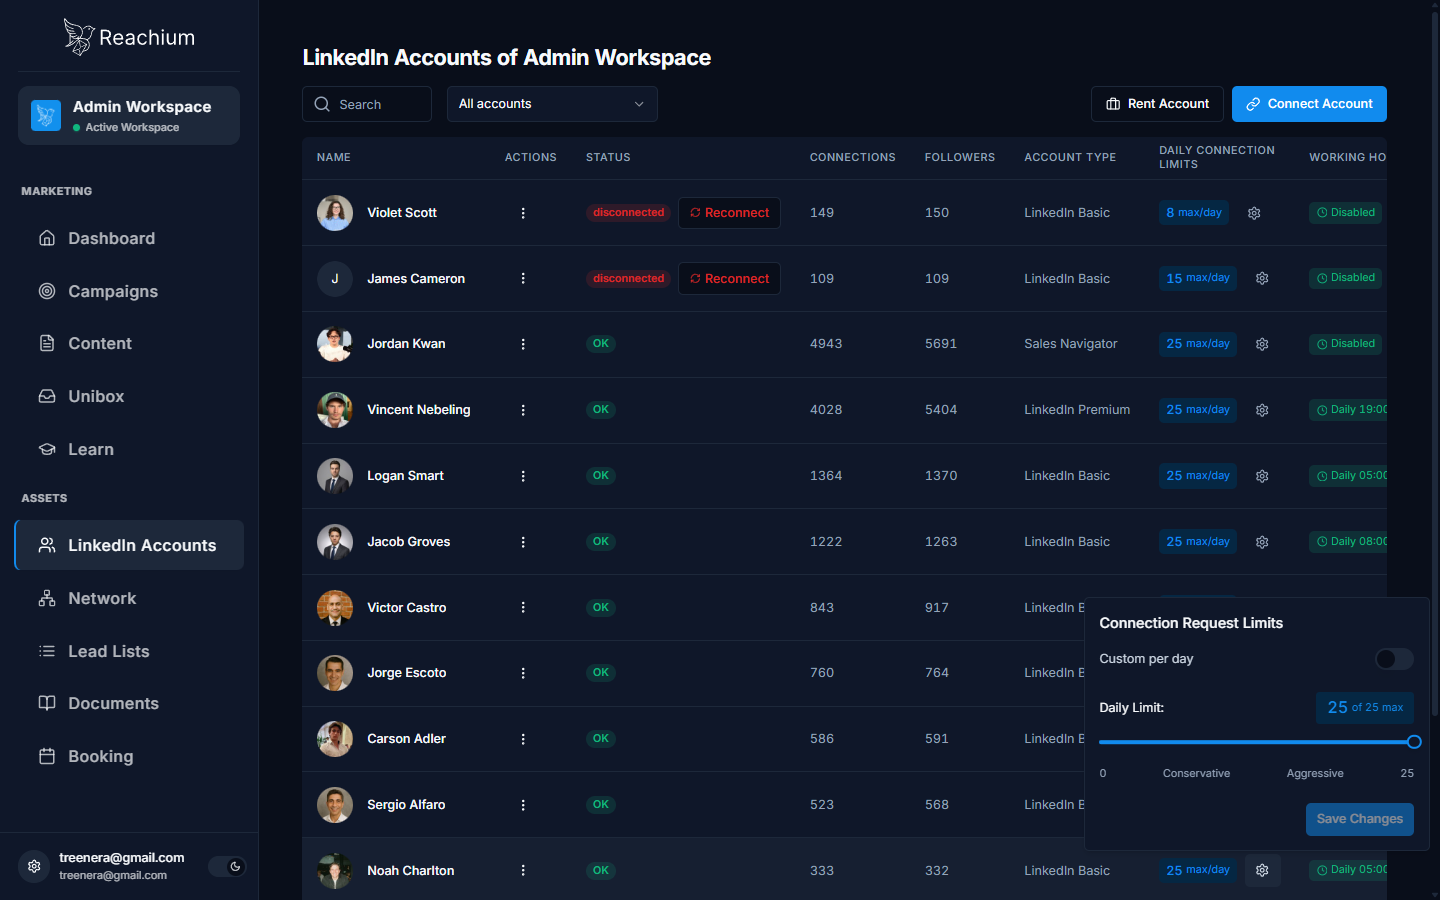Expand the All accounts filter dropdown
The width and height of the screenshot is (1440, 900).
coord(552,104)
